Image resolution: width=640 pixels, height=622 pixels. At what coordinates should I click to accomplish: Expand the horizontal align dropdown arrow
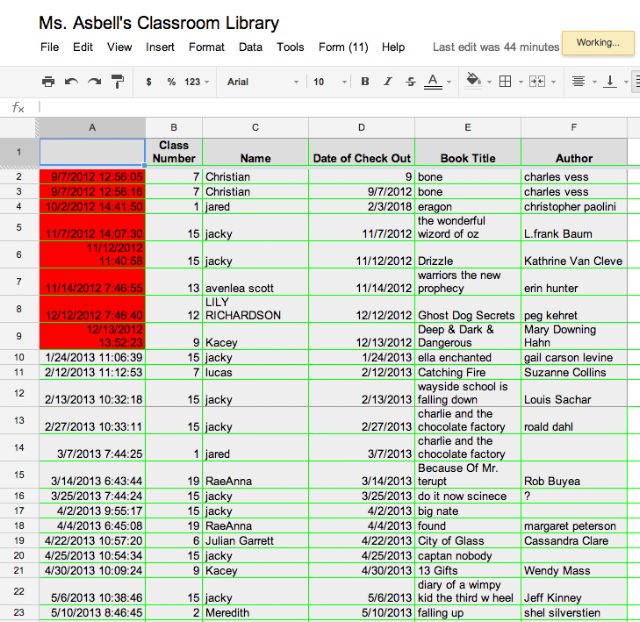click(594, 82)
